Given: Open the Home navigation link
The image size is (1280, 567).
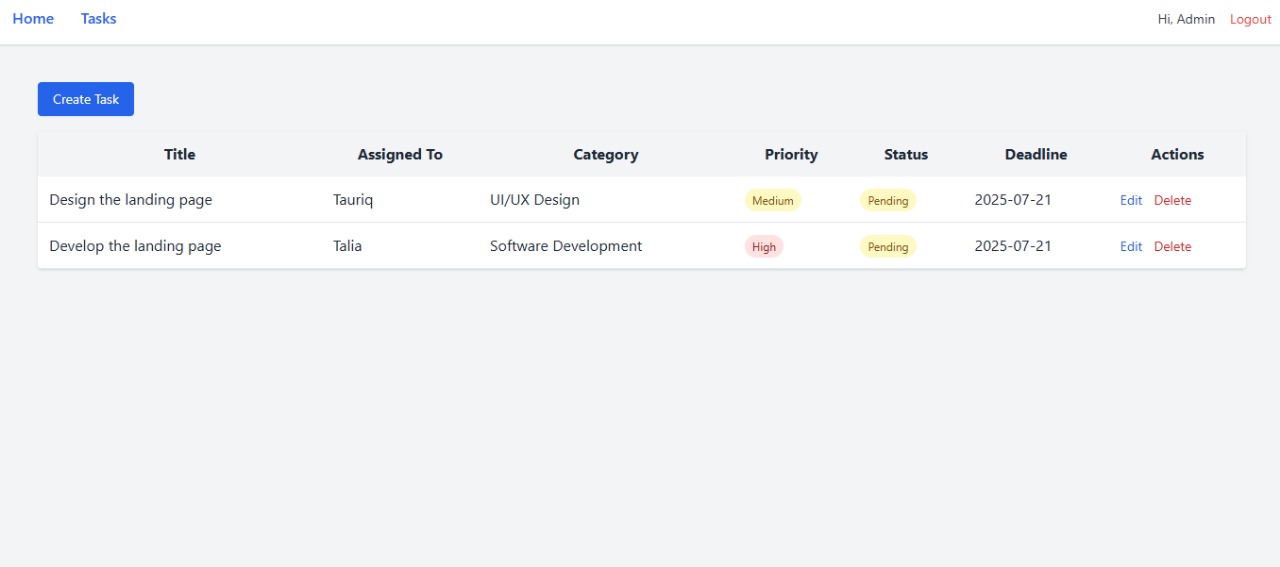Looking at the screenshot, I should click(33, 19).
